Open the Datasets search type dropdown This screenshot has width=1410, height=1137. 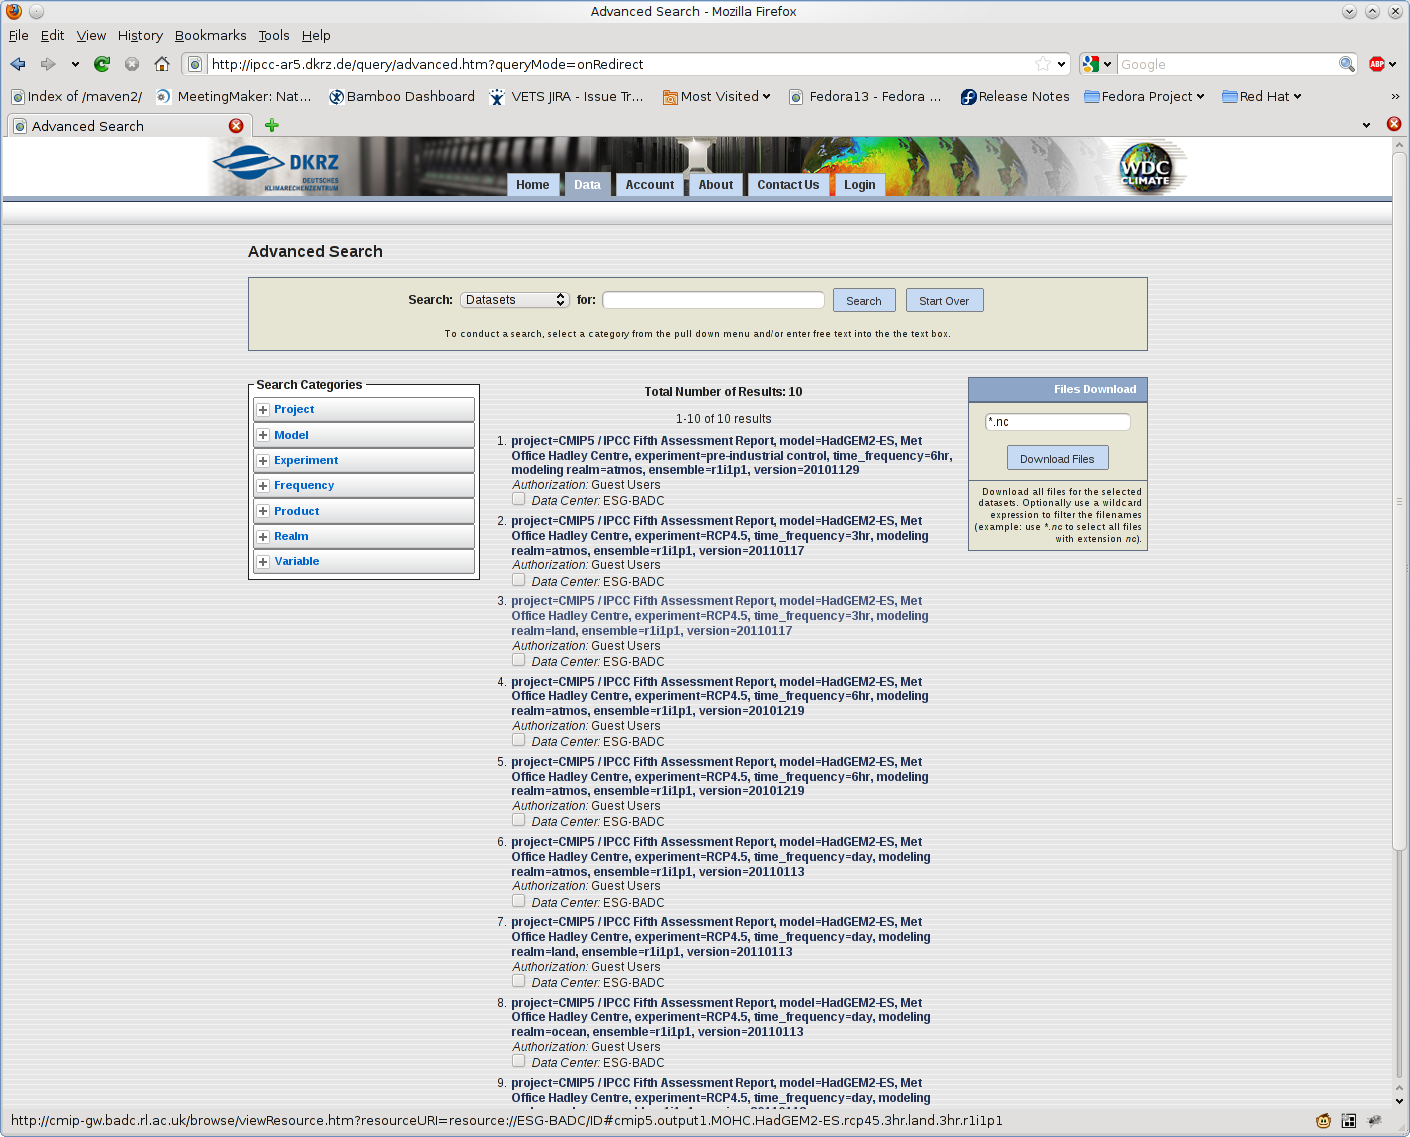coord(515,300)
